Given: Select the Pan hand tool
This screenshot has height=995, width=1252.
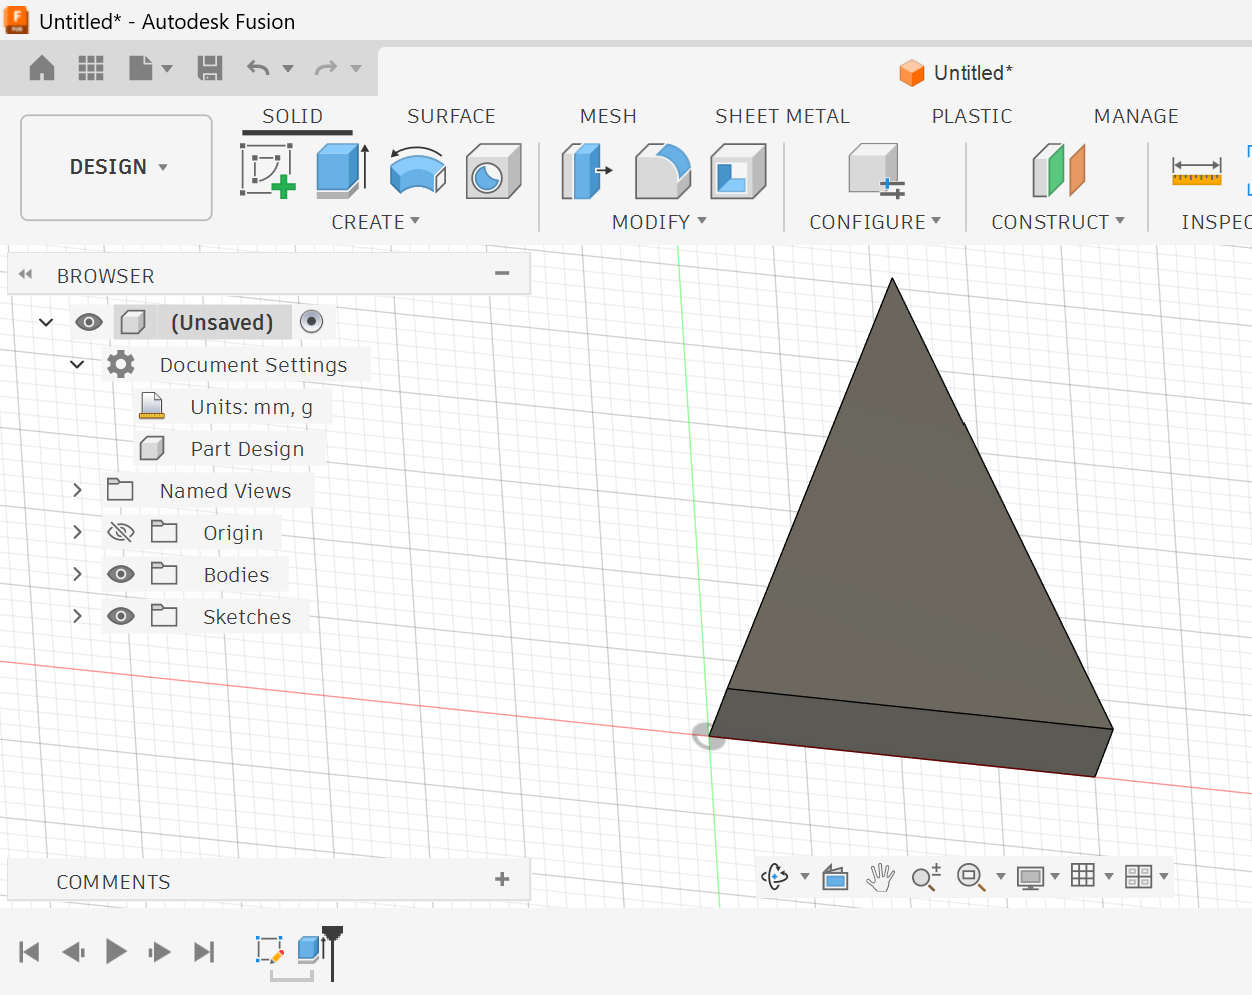Looking at the screenshot, I should coord(880,877).
